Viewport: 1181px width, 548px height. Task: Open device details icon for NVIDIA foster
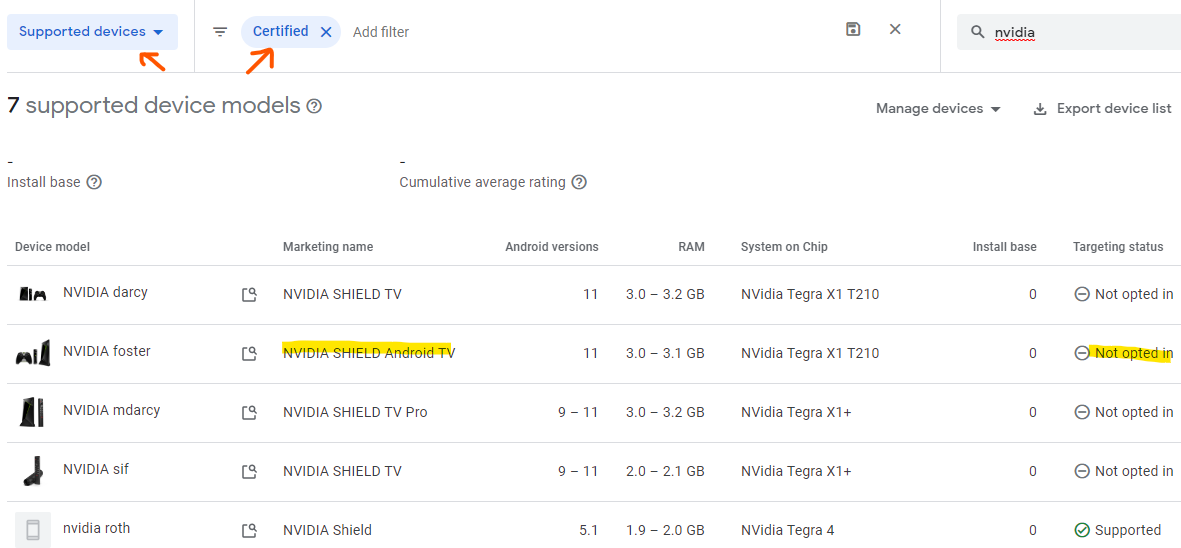pyautogui.click(x=249, y=353)
